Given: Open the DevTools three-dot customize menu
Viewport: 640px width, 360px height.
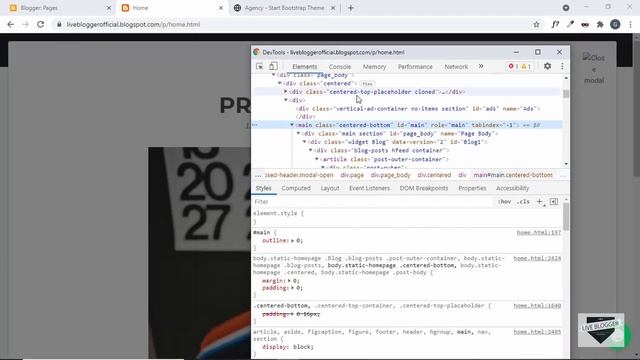Looking at the screenshot, I should [562, 66].
